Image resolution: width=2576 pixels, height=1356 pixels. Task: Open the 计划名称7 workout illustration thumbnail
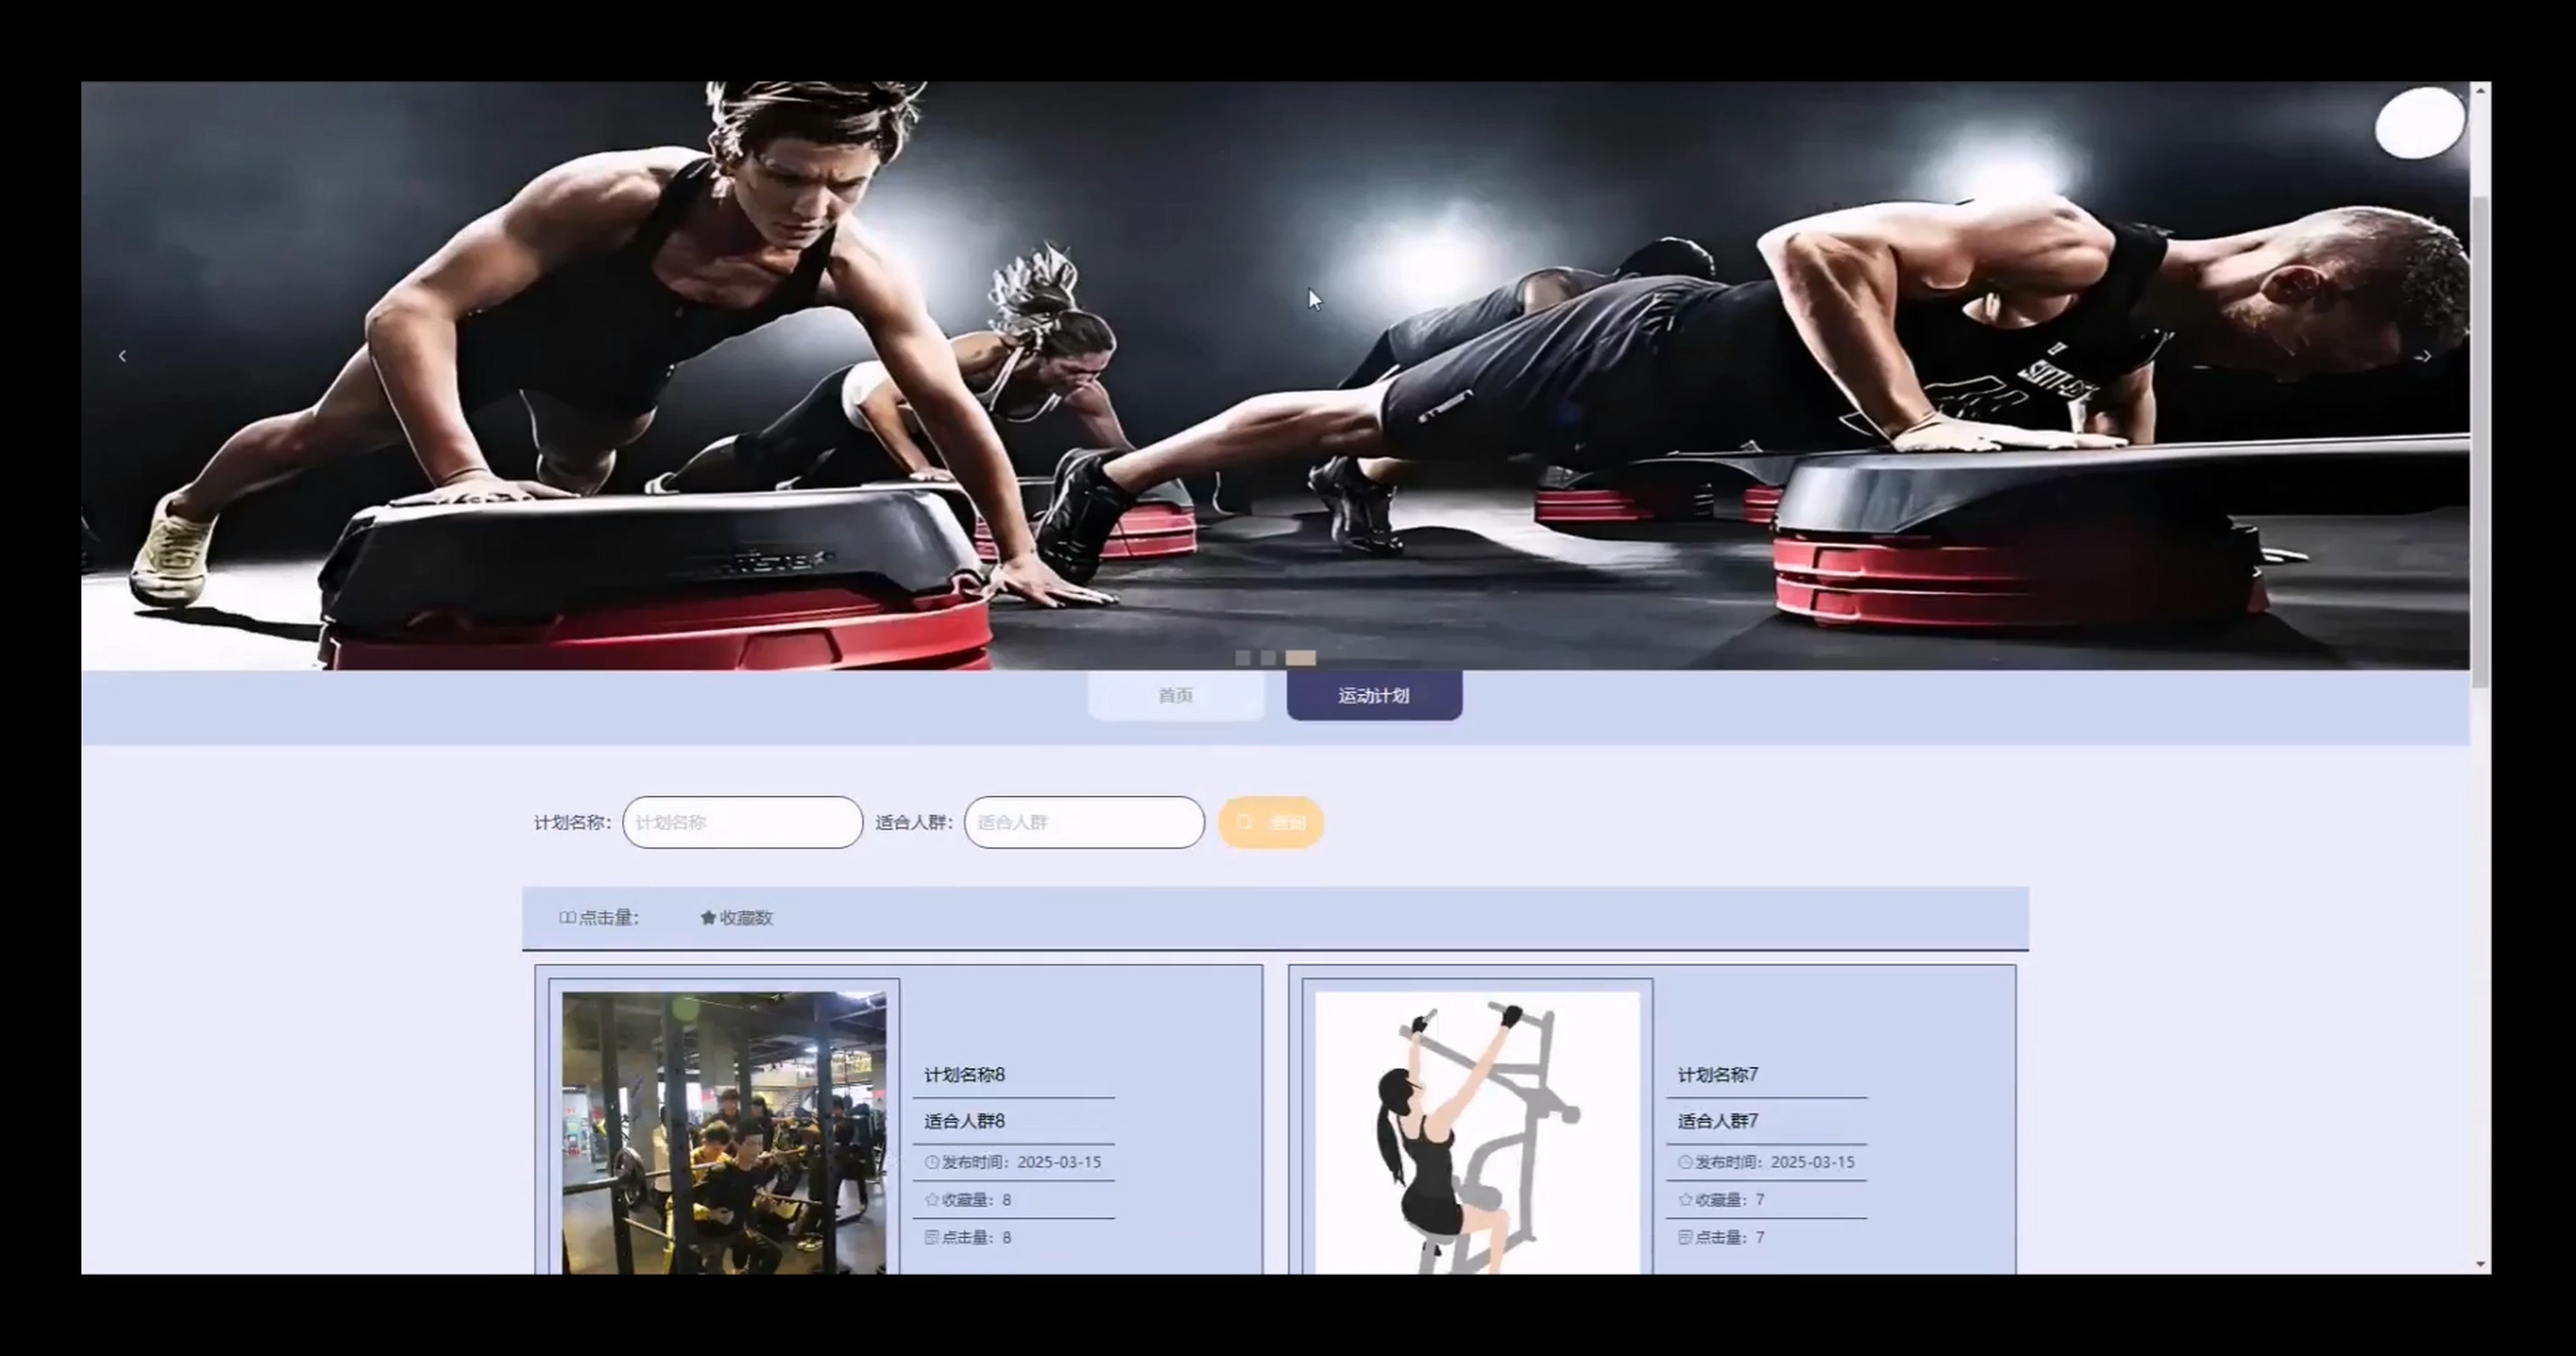pyautogui.click(x=1476, y=1131)
